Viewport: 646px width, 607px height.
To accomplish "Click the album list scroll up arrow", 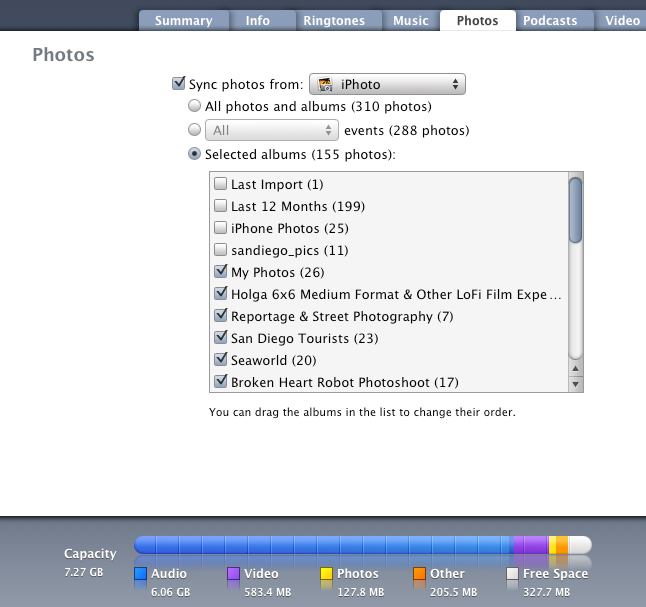I will point(576,368).
